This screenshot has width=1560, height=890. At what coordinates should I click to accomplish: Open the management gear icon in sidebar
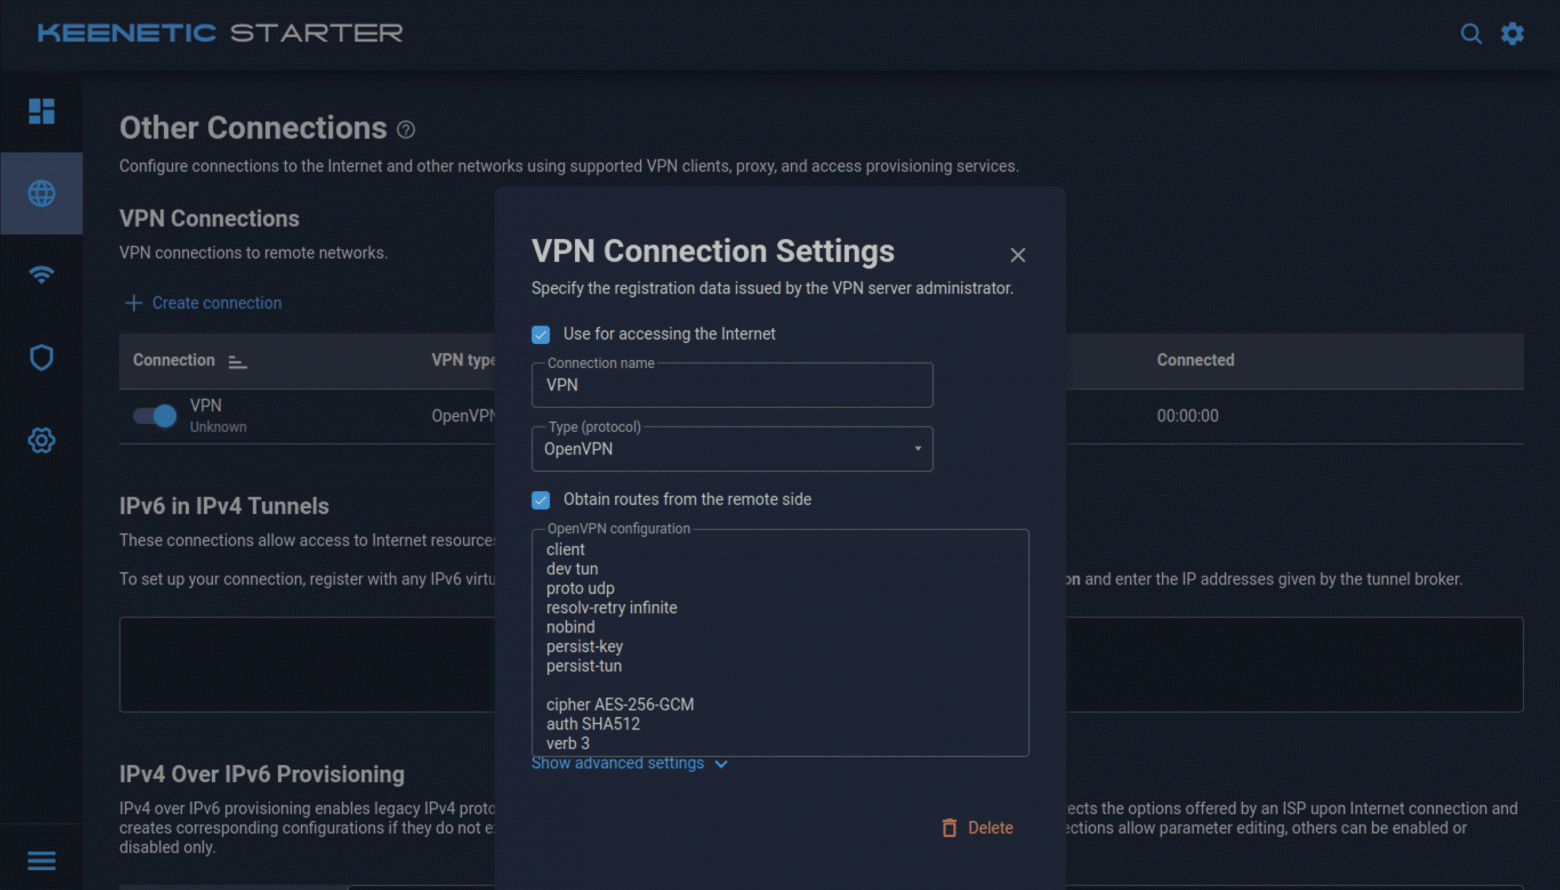click(41, 440)
